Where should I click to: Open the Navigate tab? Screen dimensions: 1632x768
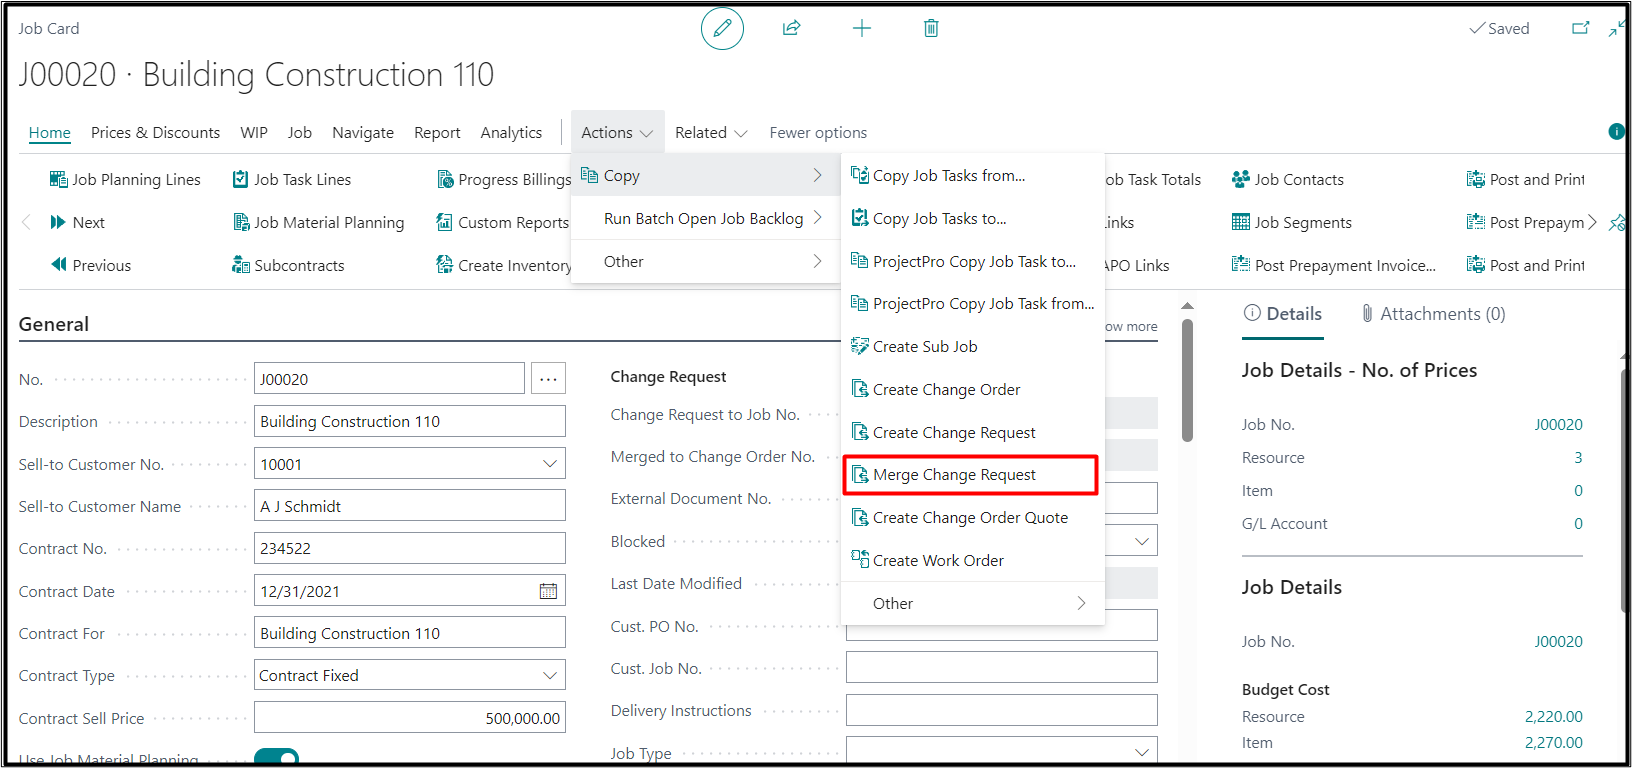coord(363,132)
